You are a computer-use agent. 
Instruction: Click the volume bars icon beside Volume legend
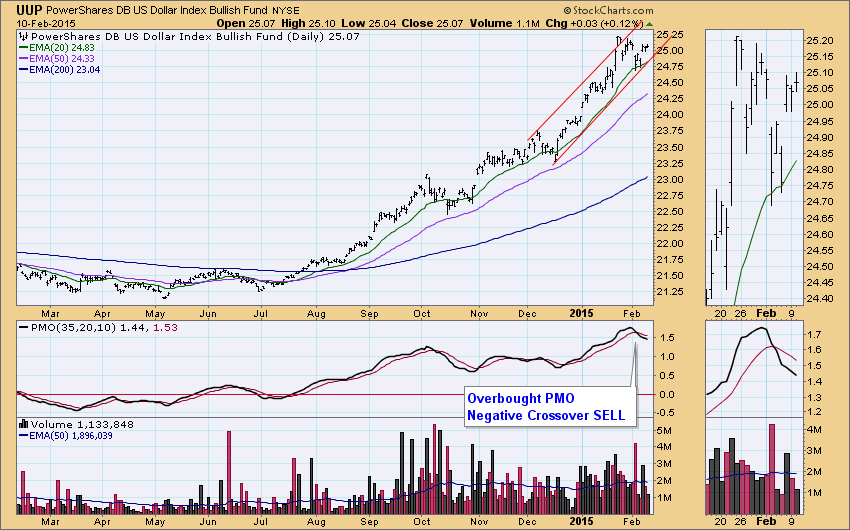click(23, 424)
